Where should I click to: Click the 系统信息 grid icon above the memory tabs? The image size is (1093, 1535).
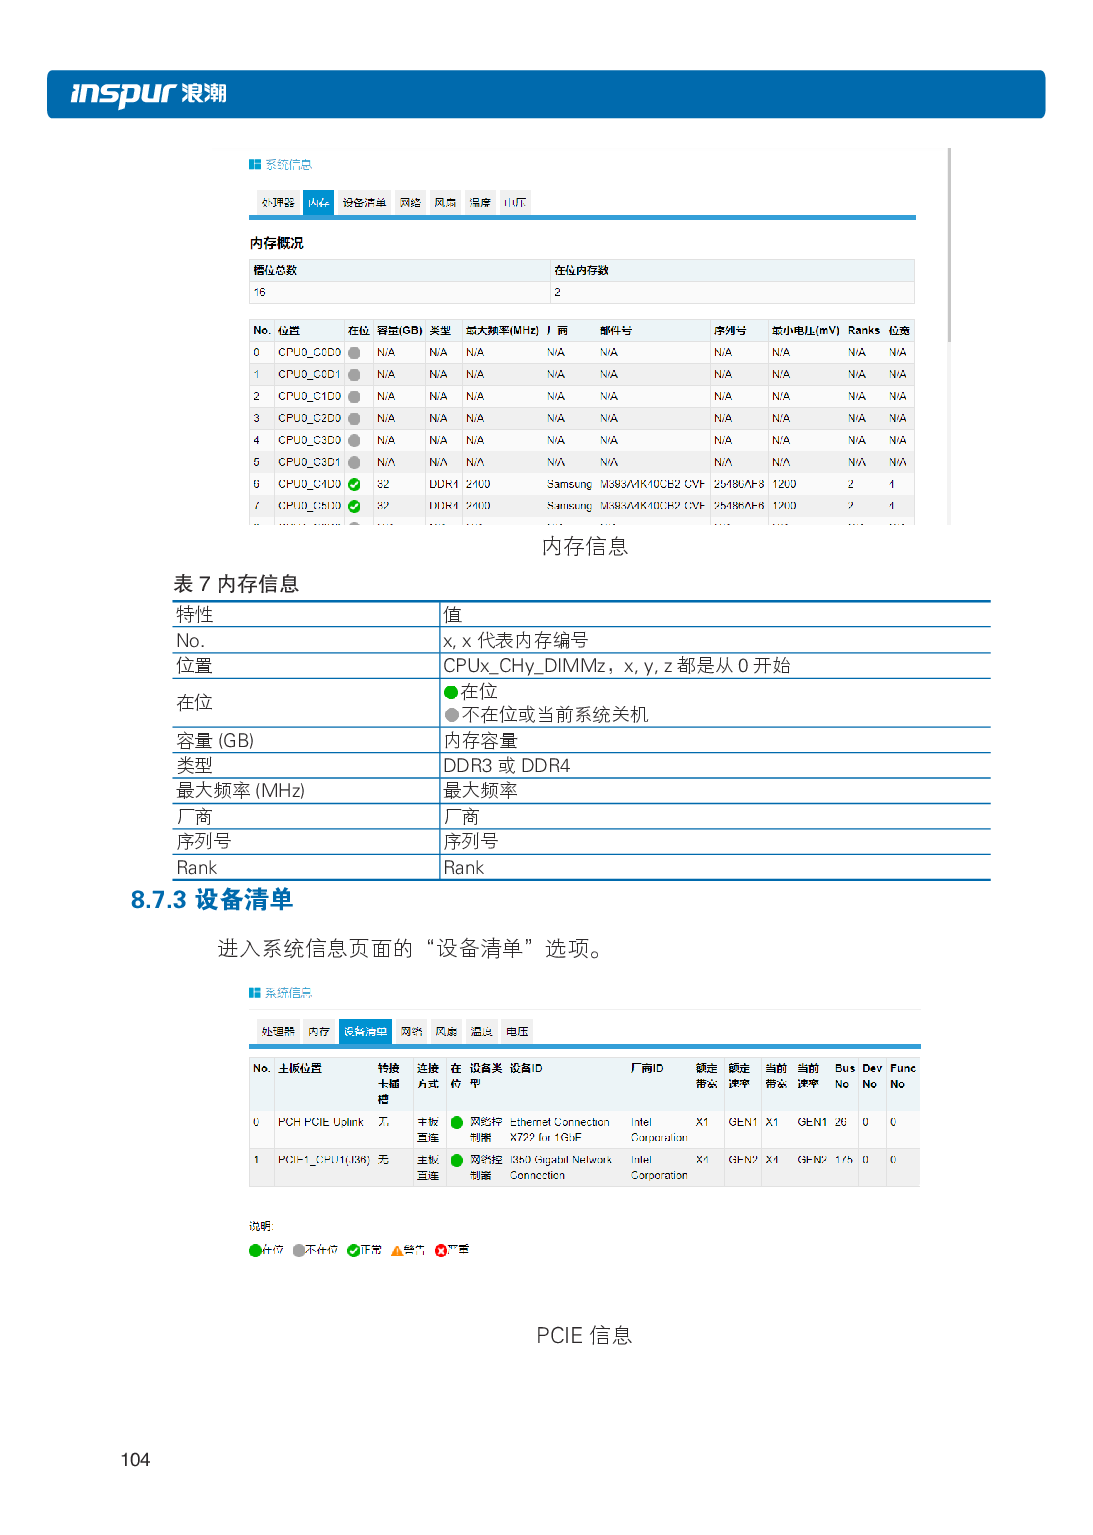point(255,164)
